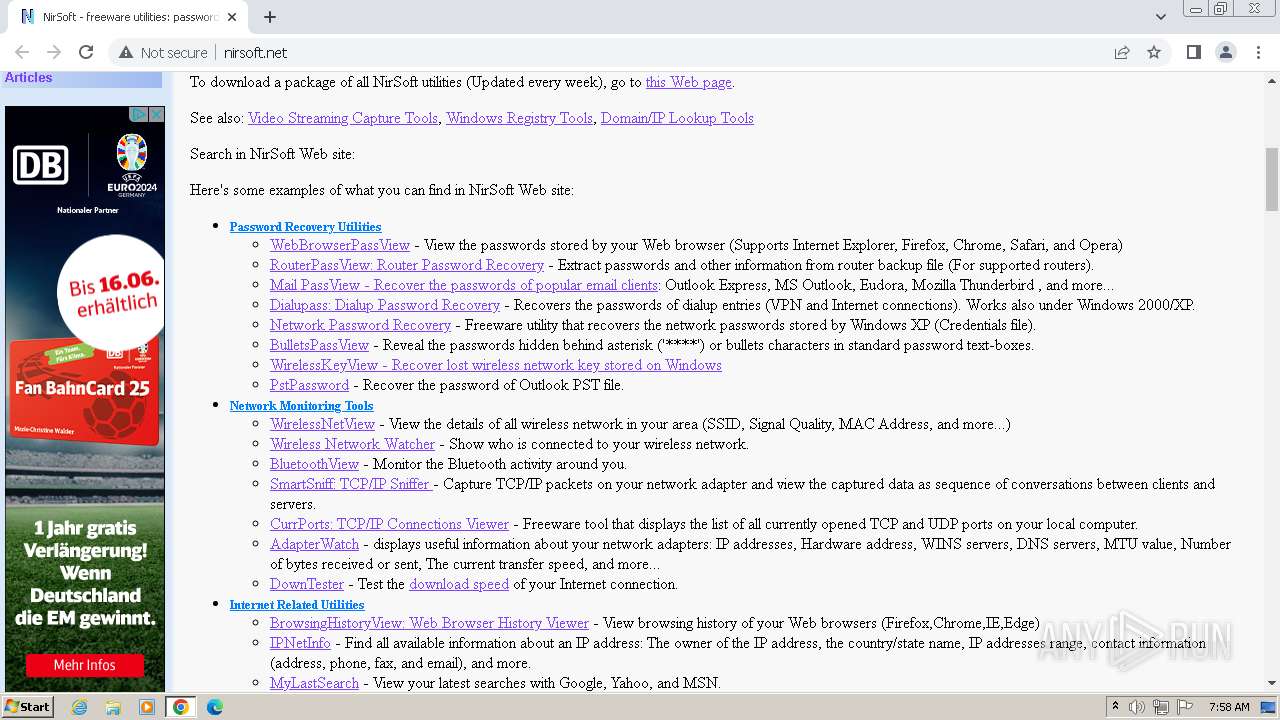
Task: Open WirelessKeyView link
Action: click(x=496, y=365)
